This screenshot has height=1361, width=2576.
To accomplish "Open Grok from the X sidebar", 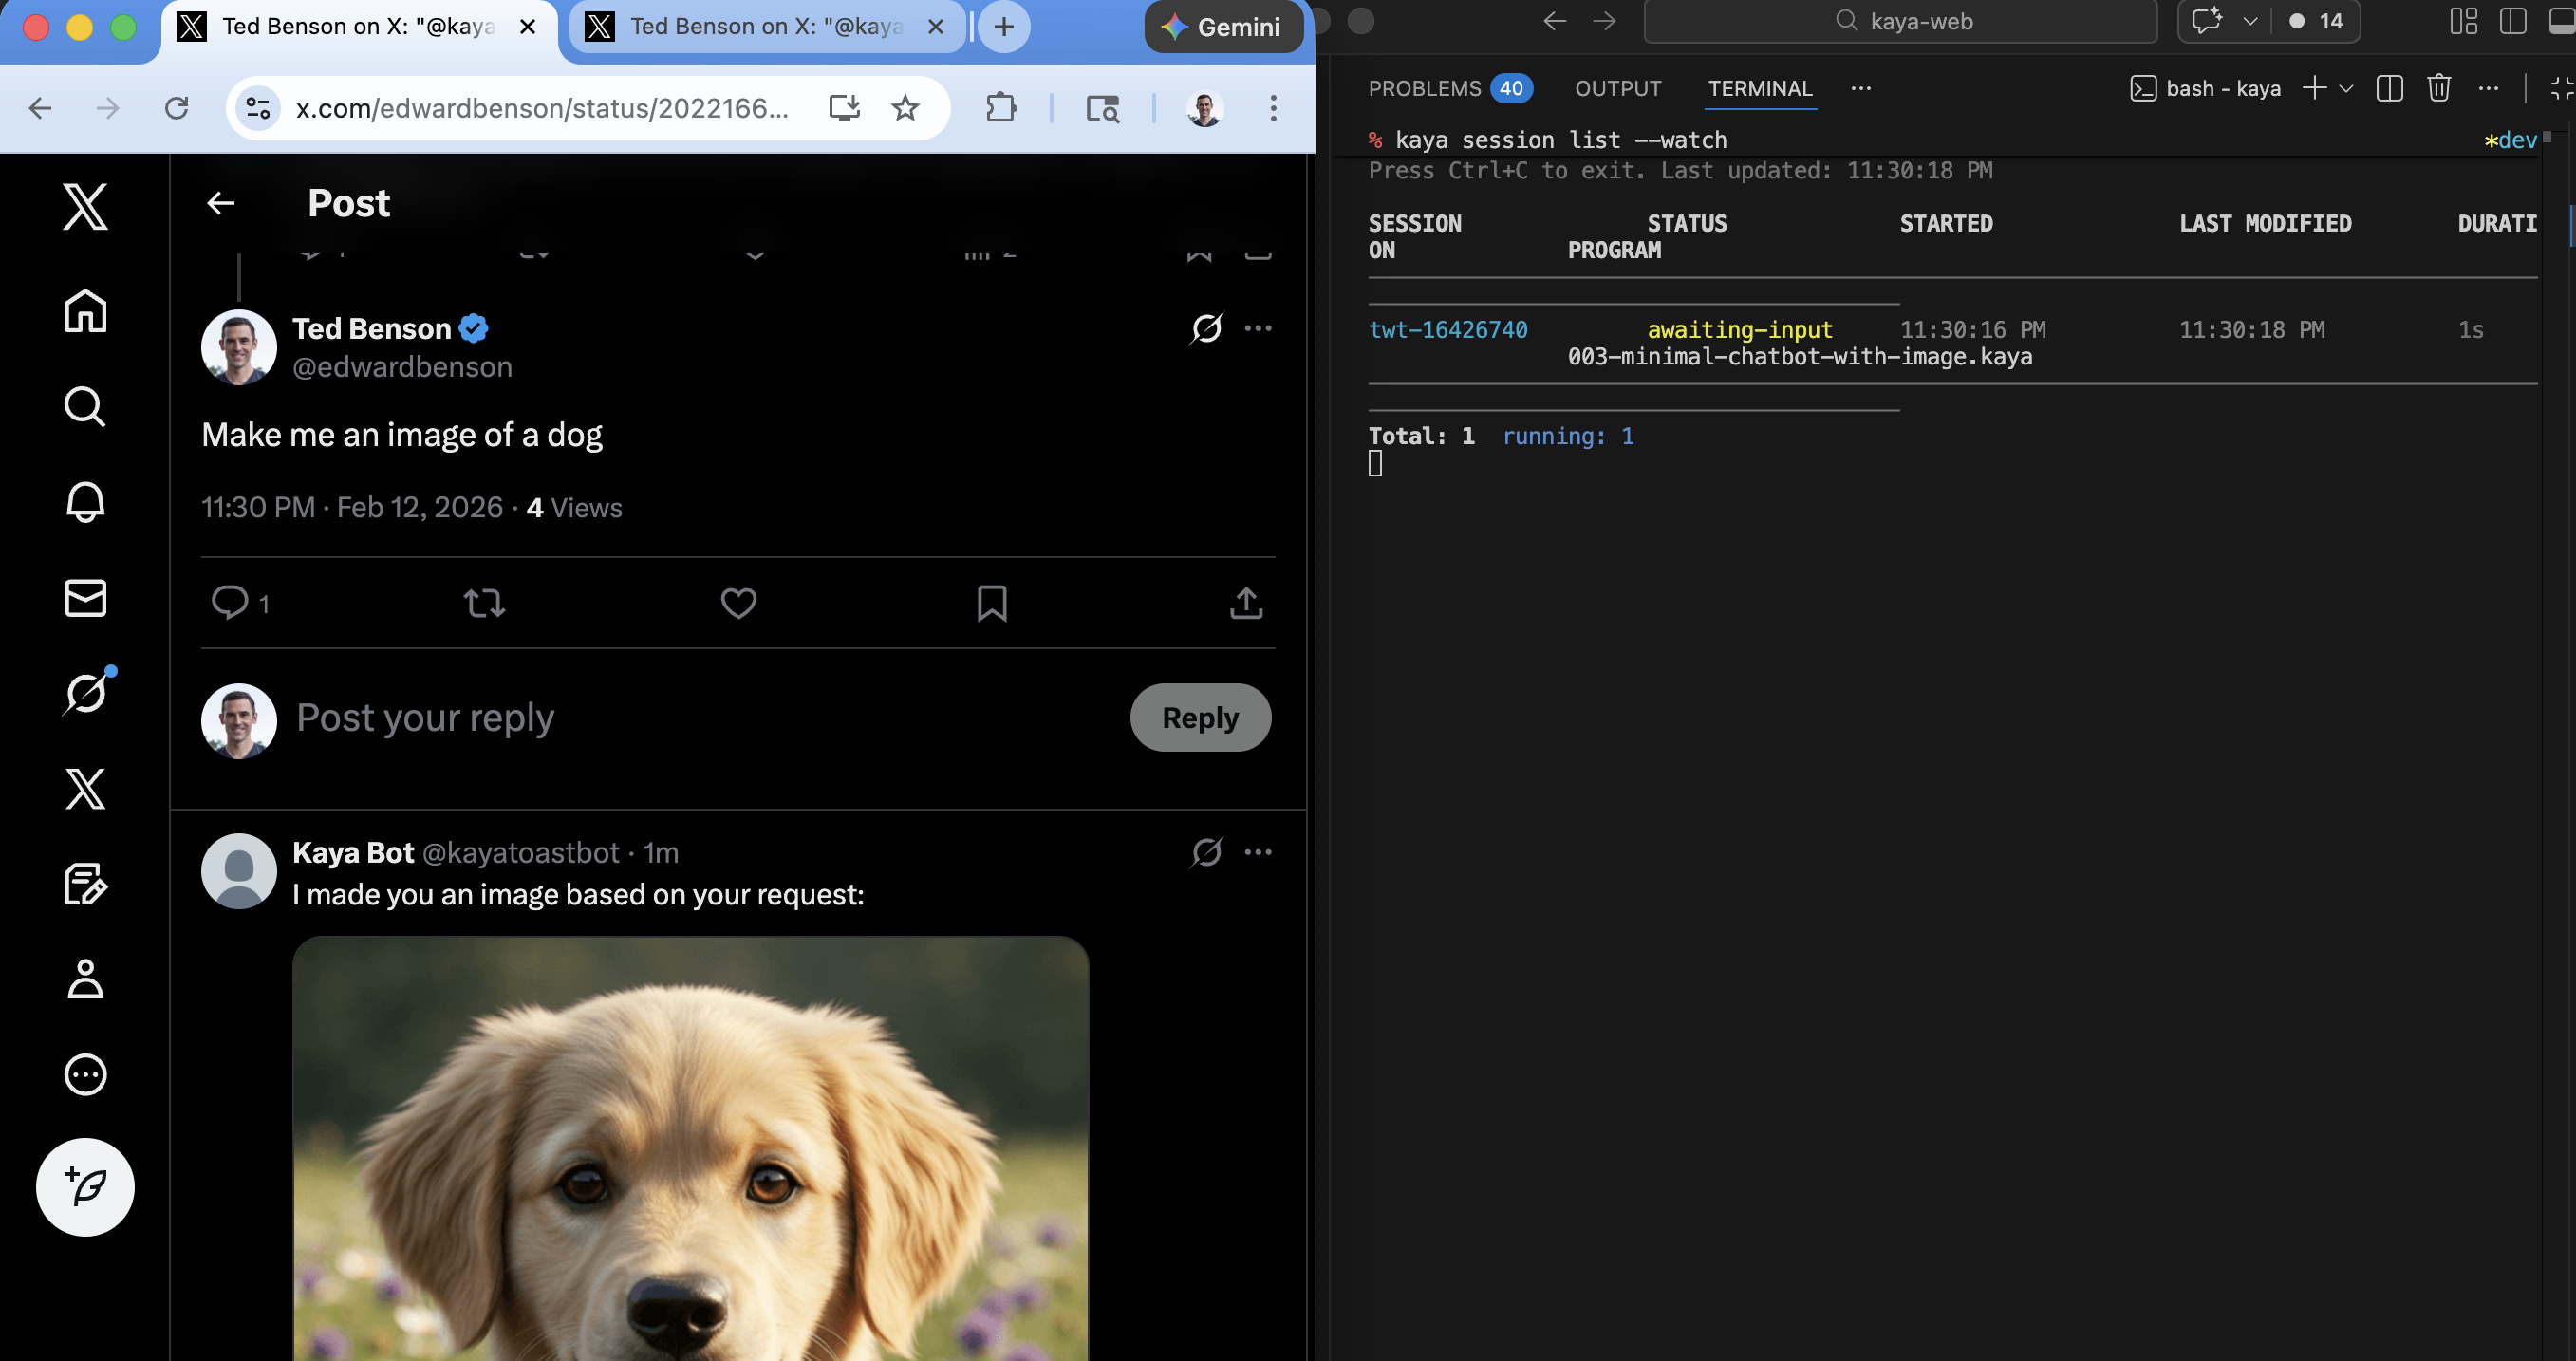I will [x=85, y=692].
